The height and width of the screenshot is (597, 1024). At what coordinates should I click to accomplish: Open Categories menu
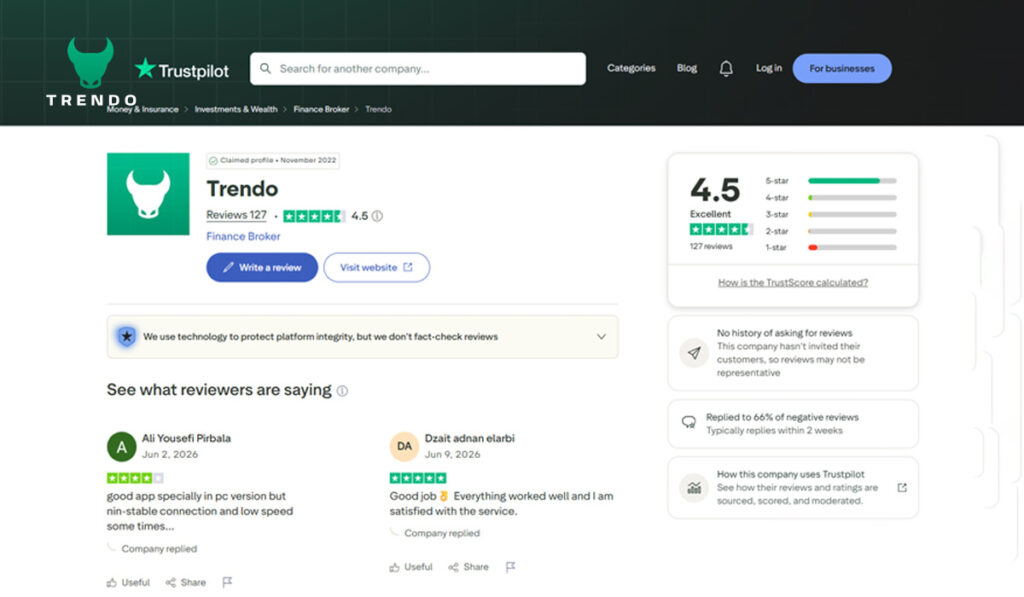(631, 68)
